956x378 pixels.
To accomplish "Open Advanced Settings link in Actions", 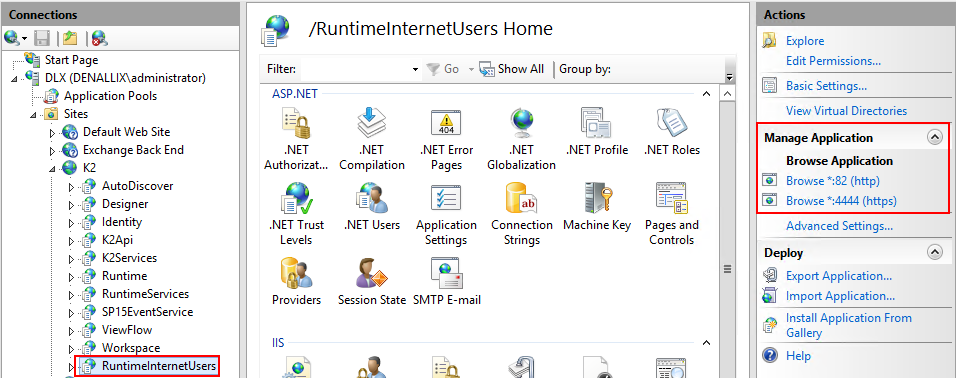I will 839,226.
